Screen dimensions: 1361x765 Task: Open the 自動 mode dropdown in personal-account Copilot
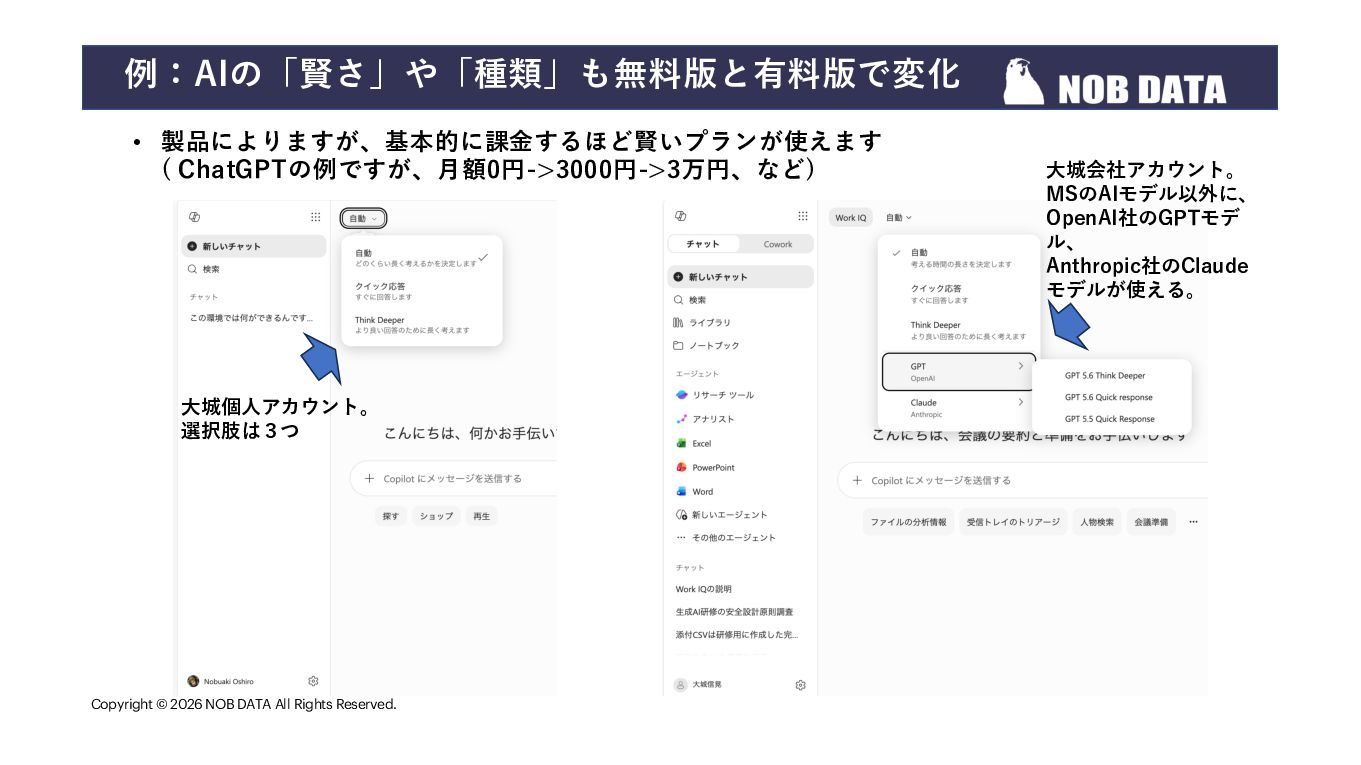coord(363,218)
